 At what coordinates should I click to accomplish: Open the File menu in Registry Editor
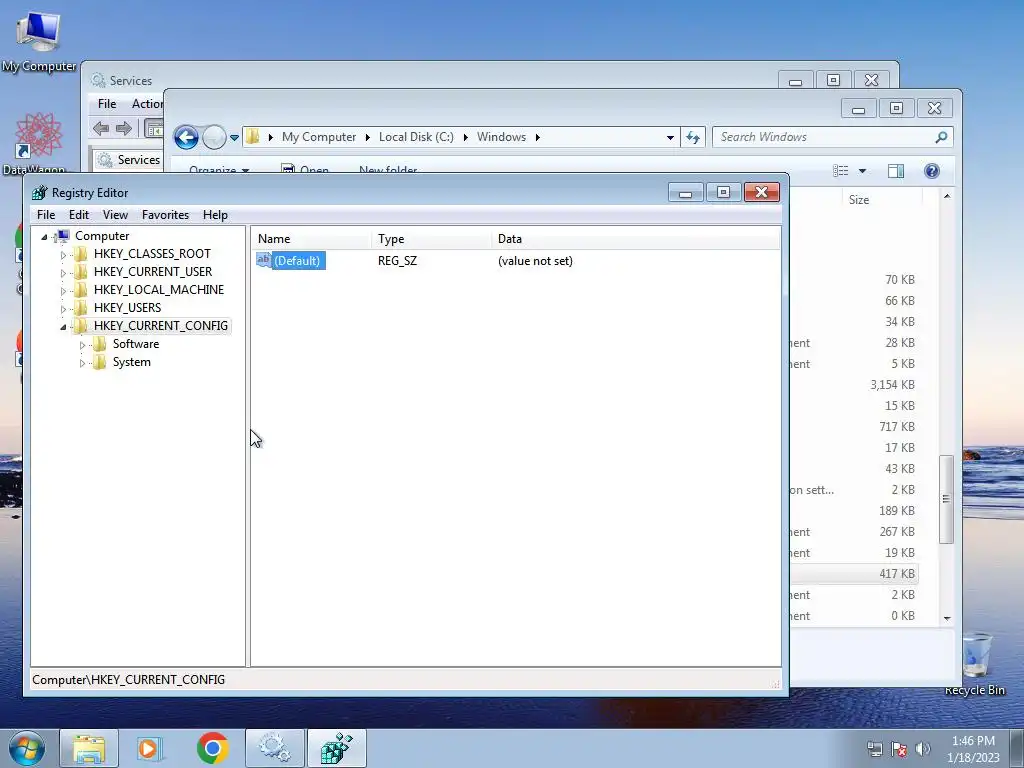tap(46, 215)
